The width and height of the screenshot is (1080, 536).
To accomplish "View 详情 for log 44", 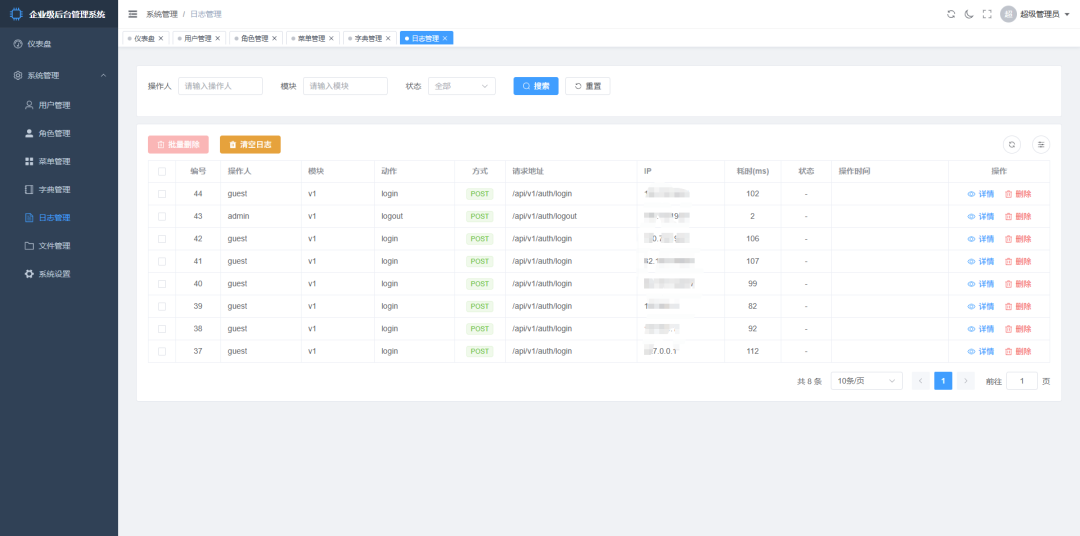I will [981, 194].
